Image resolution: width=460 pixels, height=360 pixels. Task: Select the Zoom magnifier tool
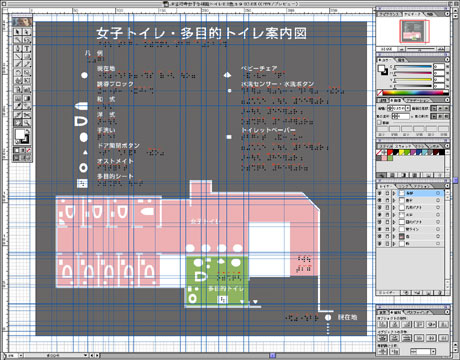coord(27,123)
